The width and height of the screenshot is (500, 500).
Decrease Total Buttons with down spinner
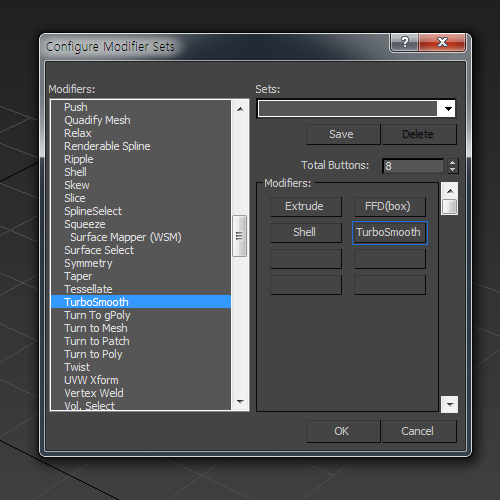point(452,169)
